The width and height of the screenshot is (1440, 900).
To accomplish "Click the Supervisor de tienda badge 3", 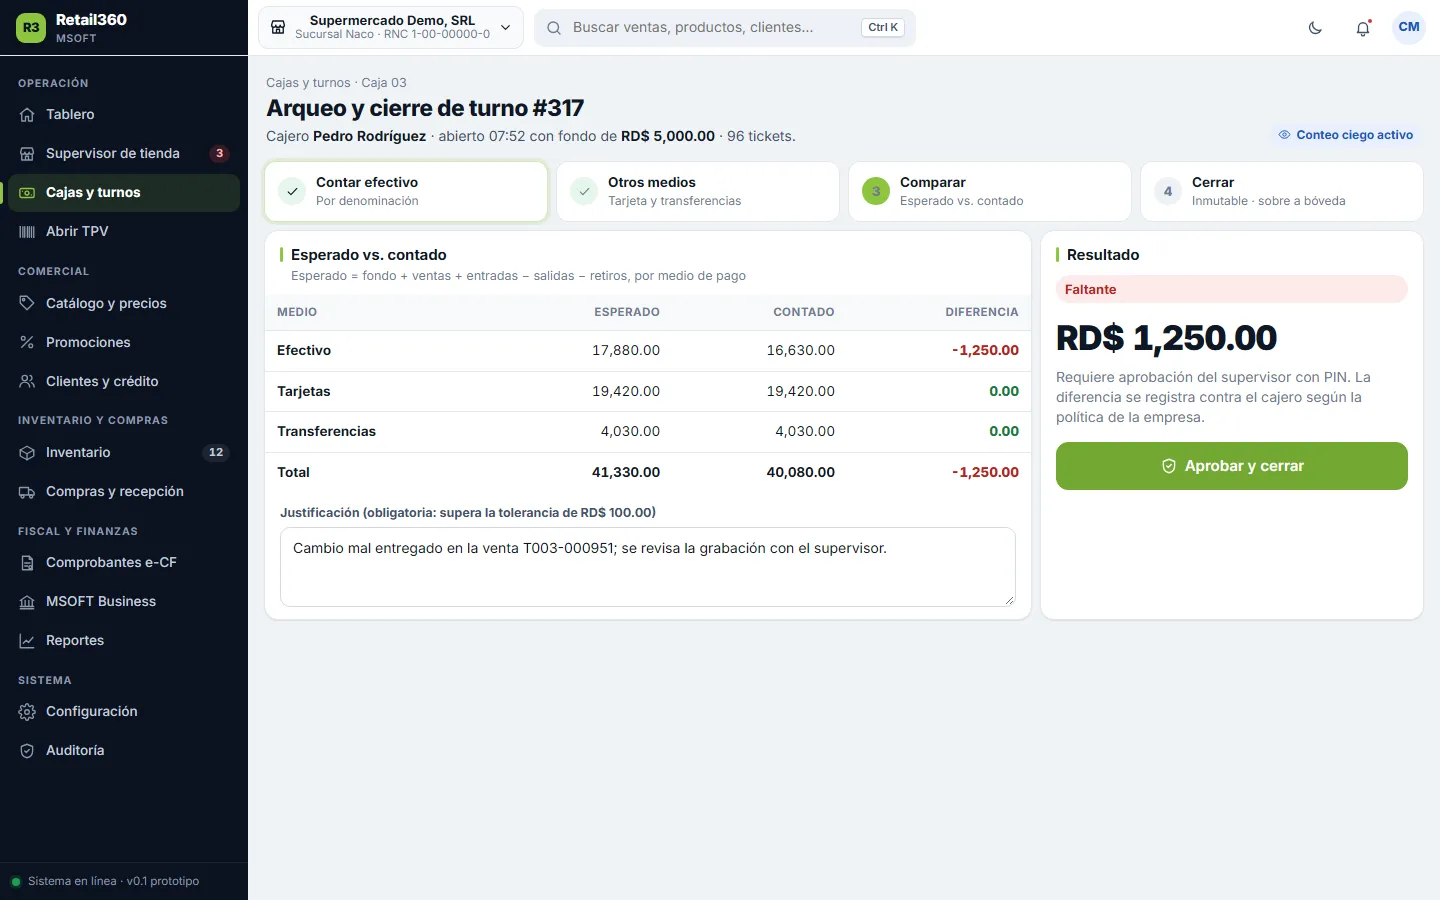I will click(x=219, y=154).
